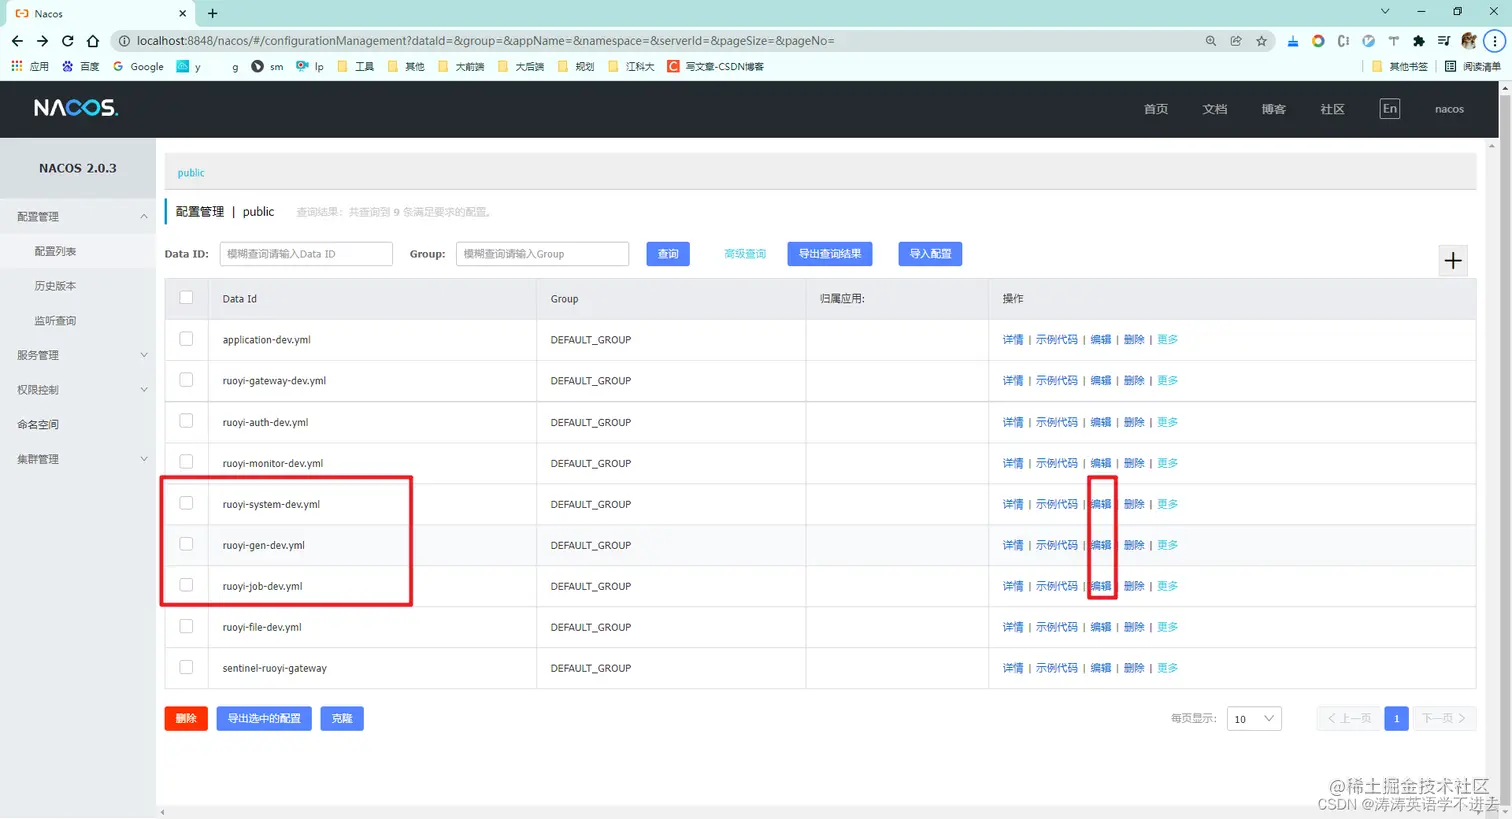Open 更多 options for application-dev.yml
1512x819 pixels.
pyautogui.click(x=1167, y=340)
